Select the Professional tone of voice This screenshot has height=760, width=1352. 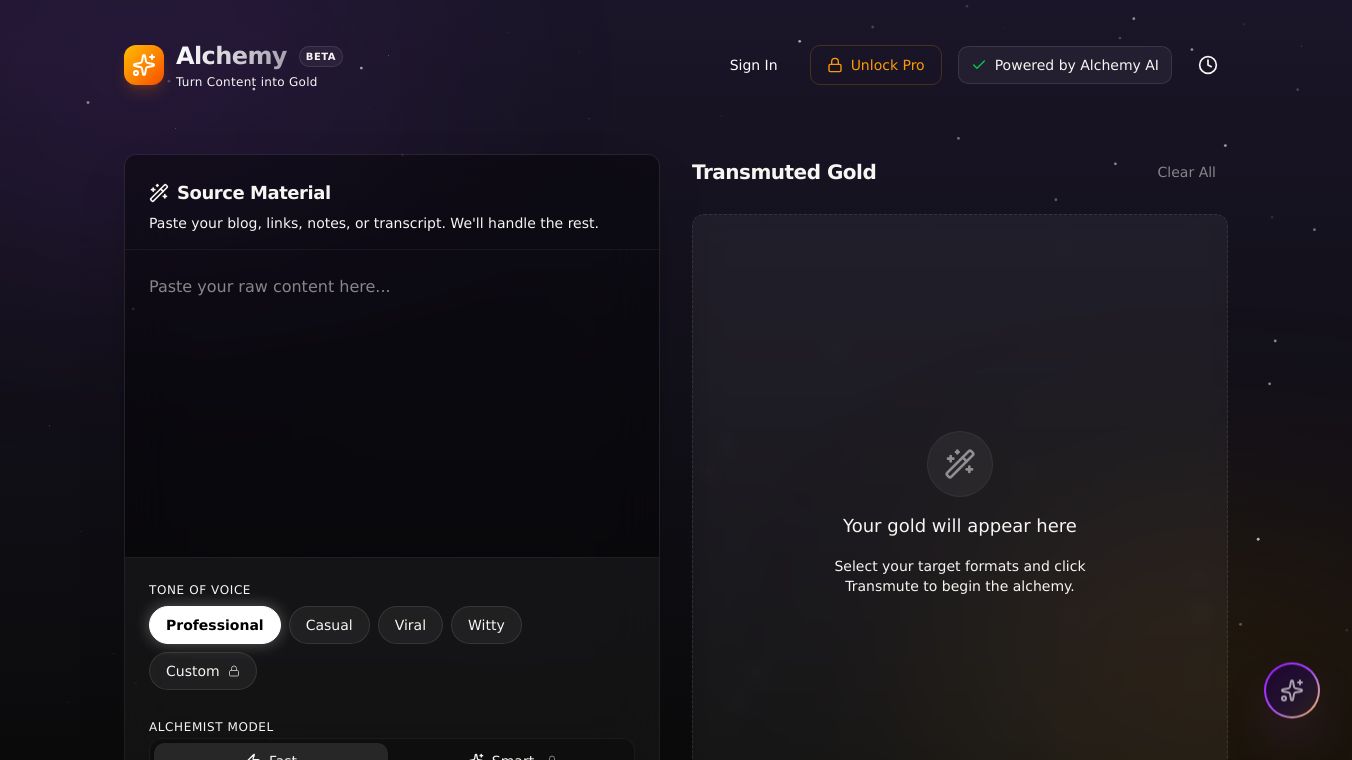click(215, 625)
